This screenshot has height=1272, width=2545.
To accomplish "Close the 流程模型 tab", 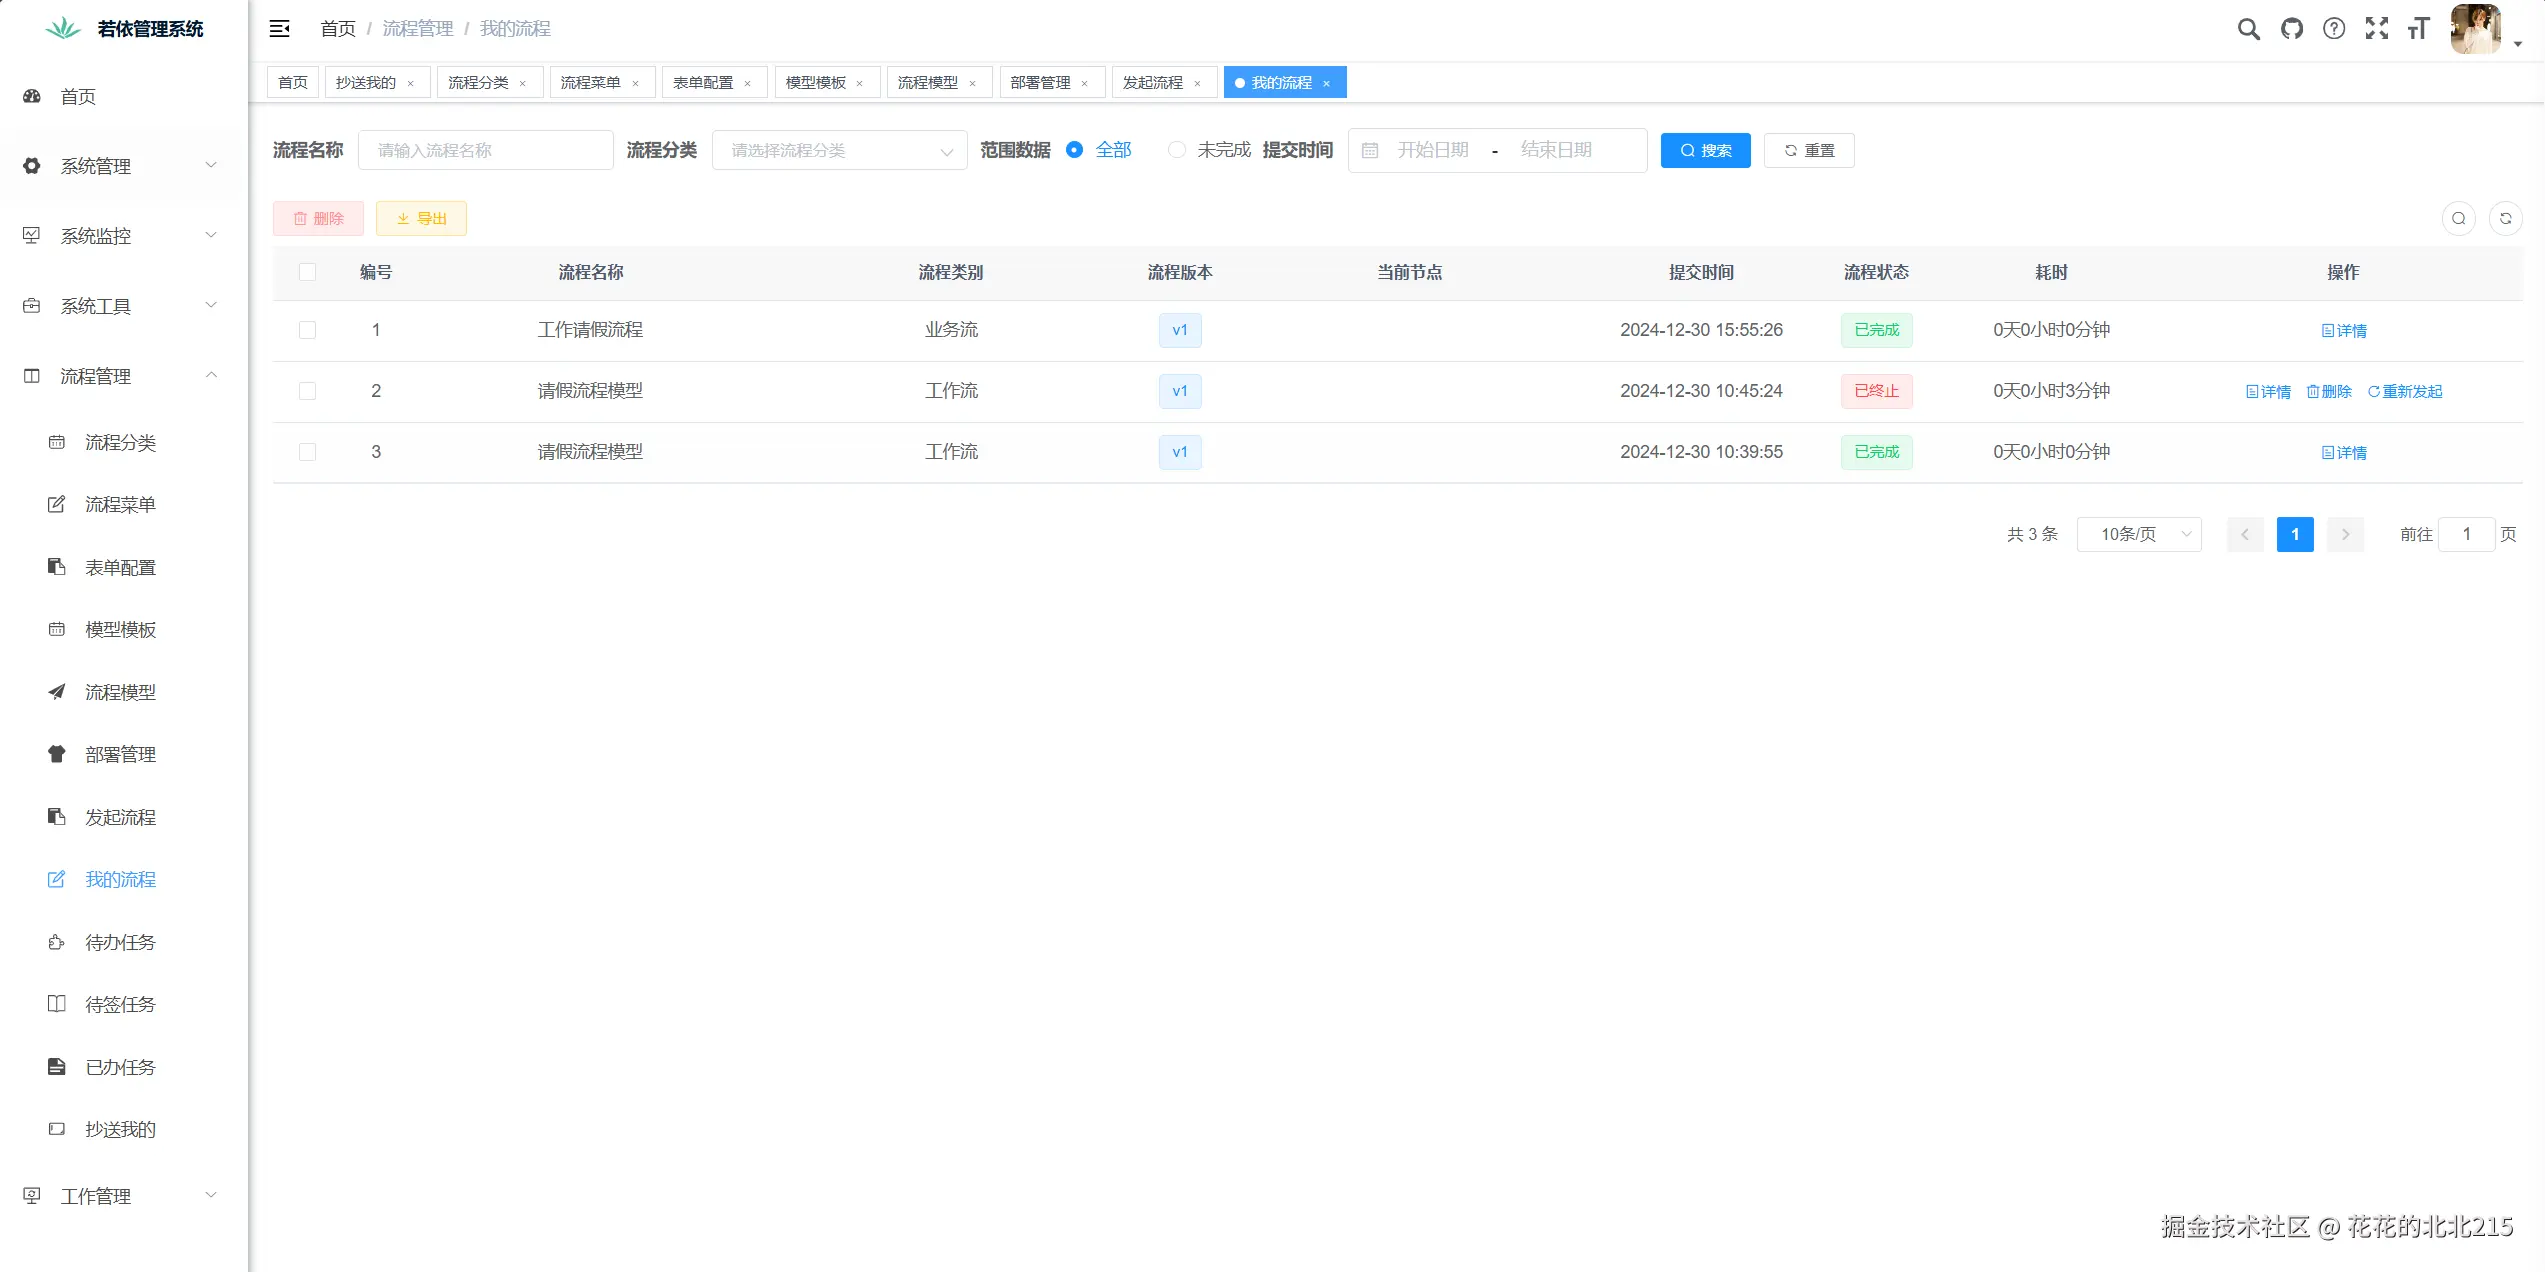I will 972,84.
